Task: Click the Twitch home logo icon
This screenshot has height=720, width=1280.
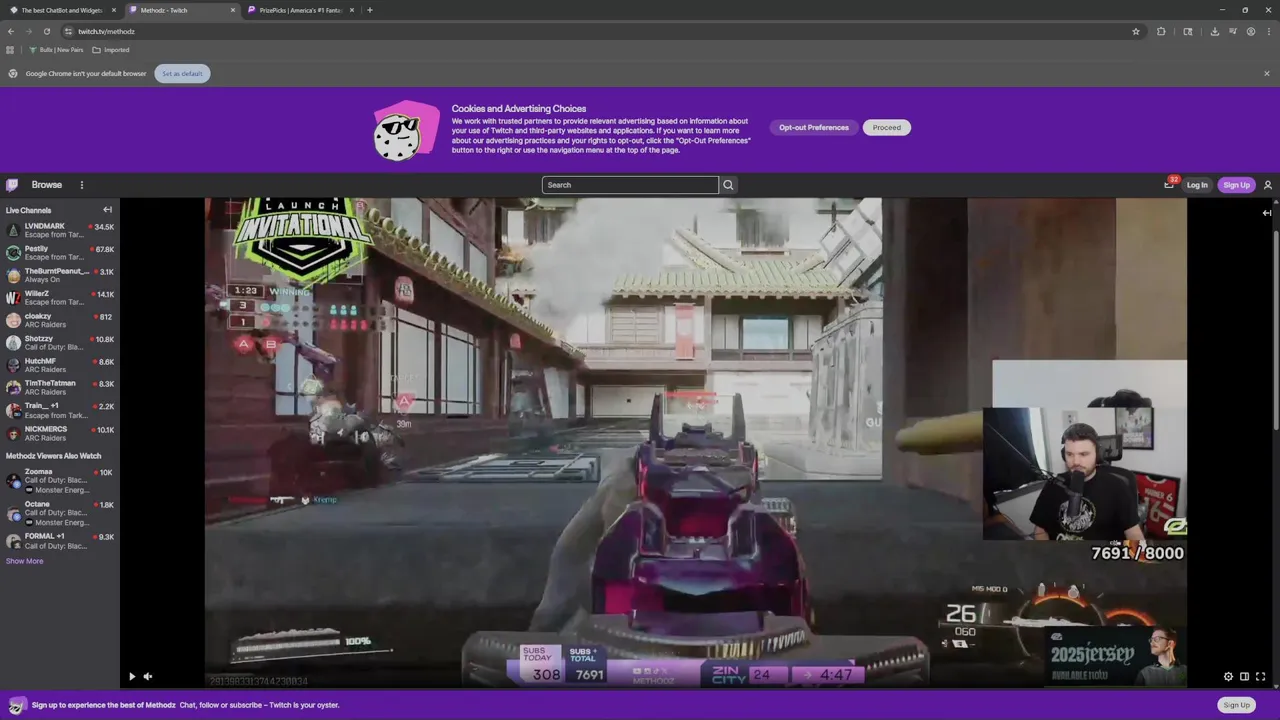Action: (12, 185)
